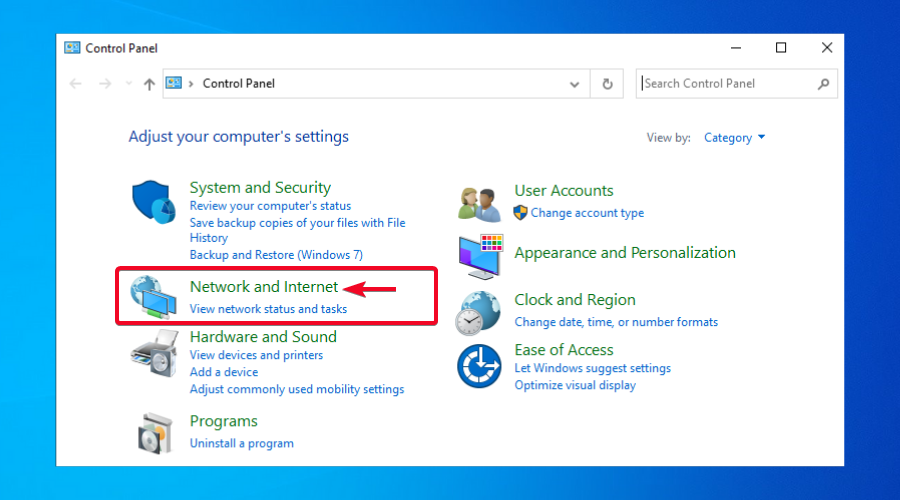This screenshot has width=900, height=500.
Task: Click the Control Panel address path text
Action: pos(239,84)
